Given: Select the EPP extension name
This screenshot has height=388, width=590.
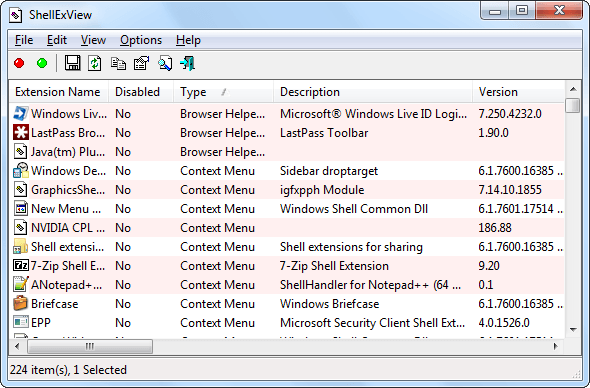Looking at the screenshot, I should point(41,323).
